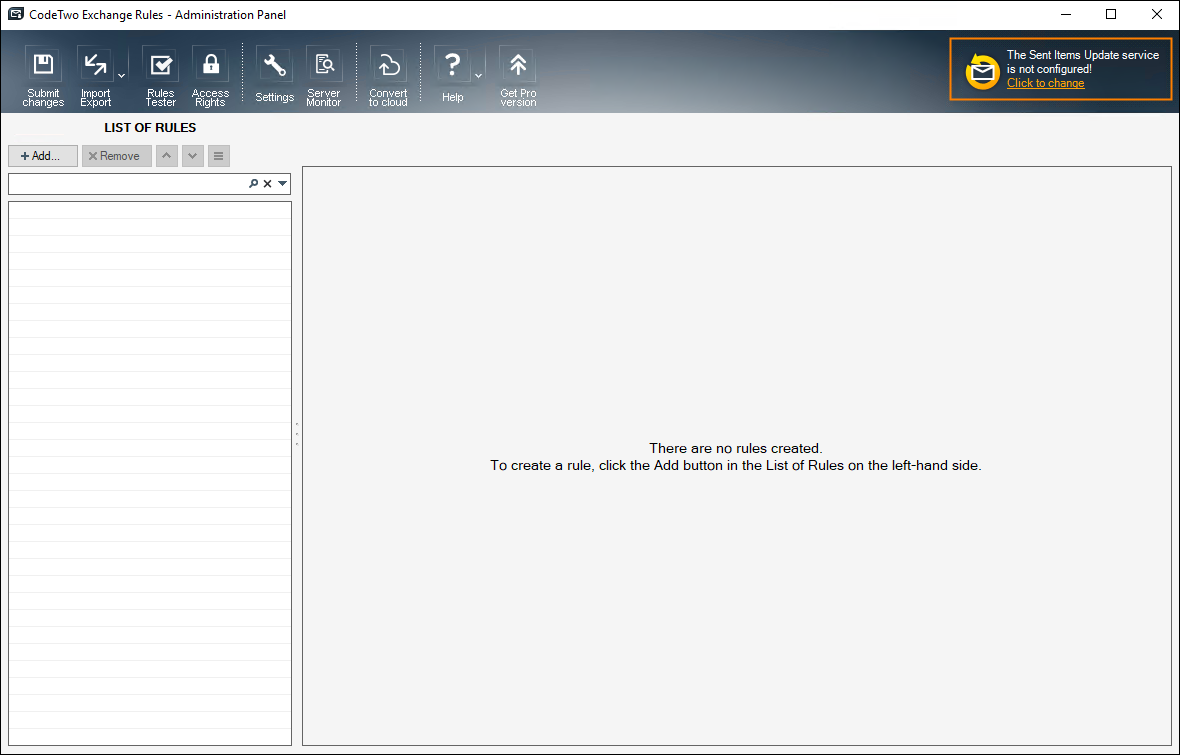Expand the Import Export dropdown arrow
1180x755 pixels.
[x=121, y=76]
